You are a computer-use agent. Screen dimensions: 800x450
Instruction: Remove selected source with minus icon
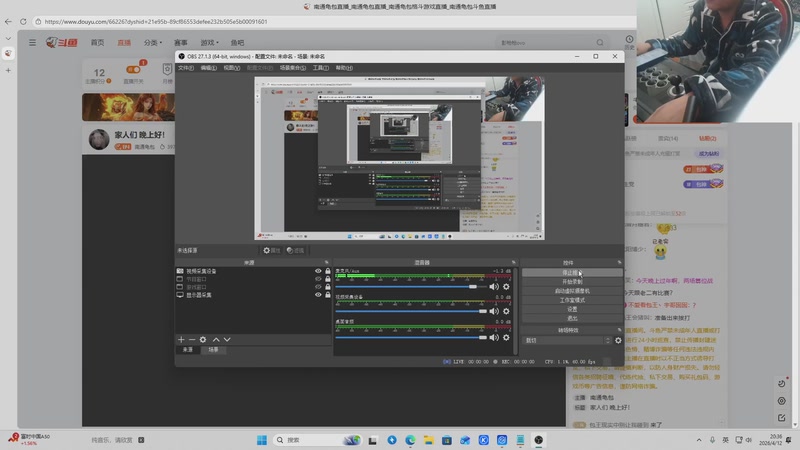pos(192,339)
